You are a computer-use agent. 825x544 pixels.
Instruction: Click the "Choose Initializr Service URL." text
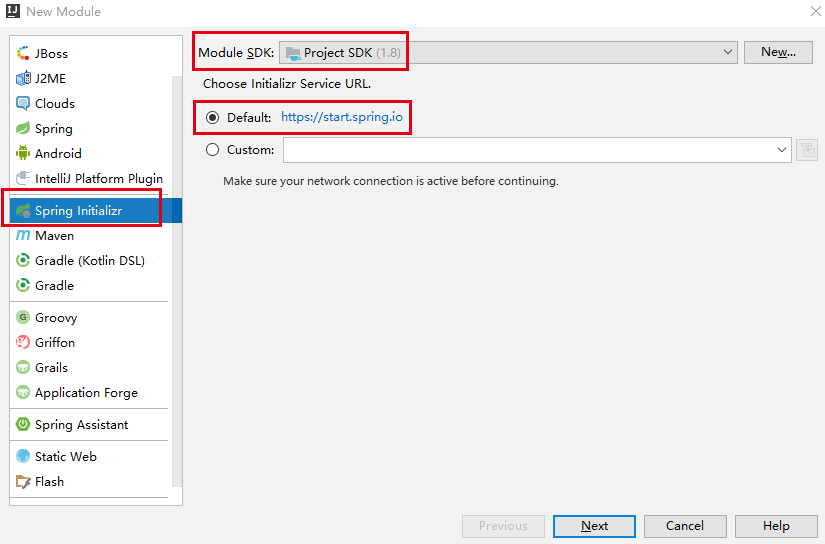click(287, 84)
